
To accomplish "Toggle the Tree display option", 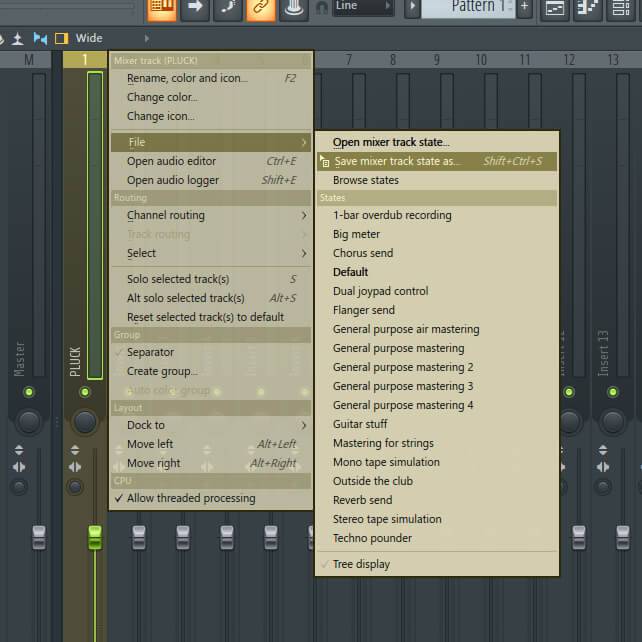I will (361, 564).
